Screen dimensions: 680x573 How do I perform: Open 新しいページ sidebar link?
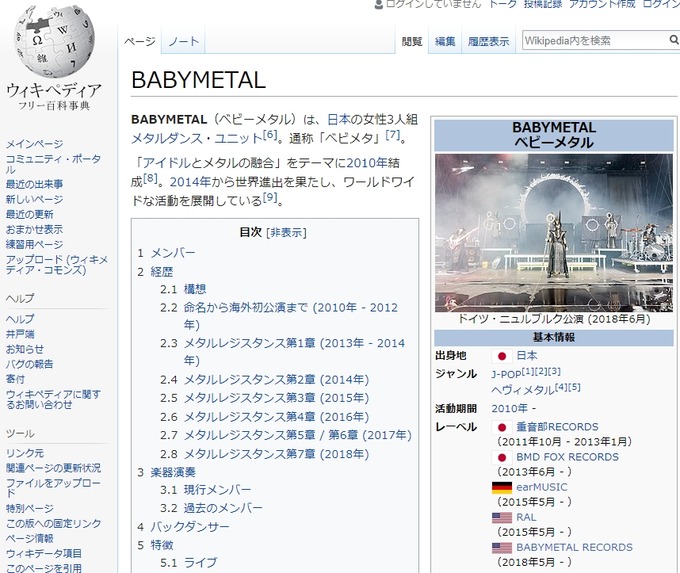coord(34,200)
